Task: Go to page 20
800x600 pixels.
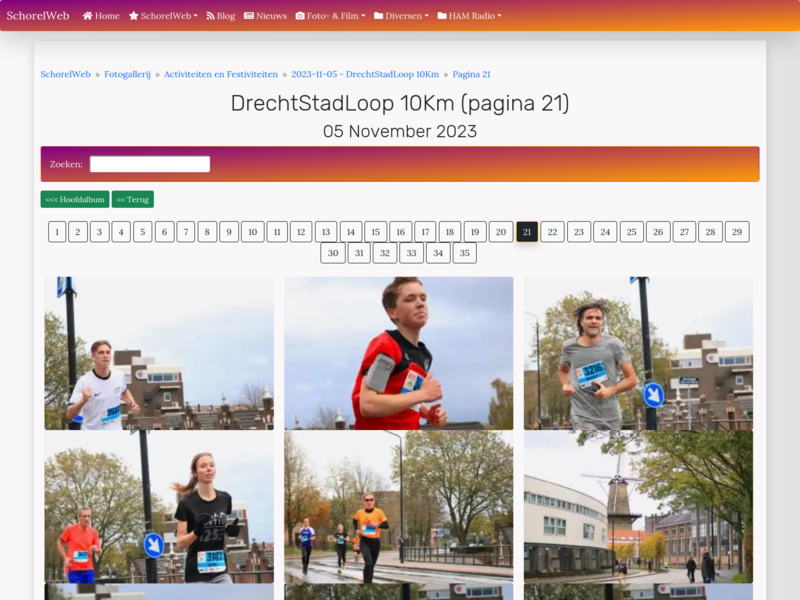Action: coord(501,232)
